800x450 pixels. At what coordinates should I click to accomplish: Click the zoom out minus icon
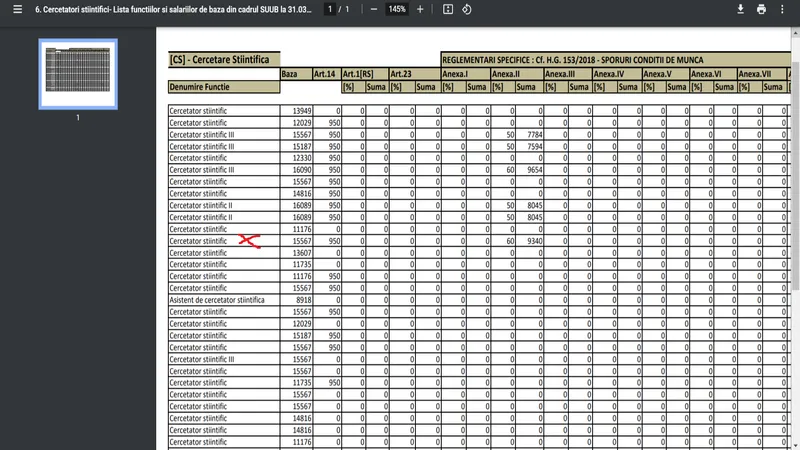(373, 9)
